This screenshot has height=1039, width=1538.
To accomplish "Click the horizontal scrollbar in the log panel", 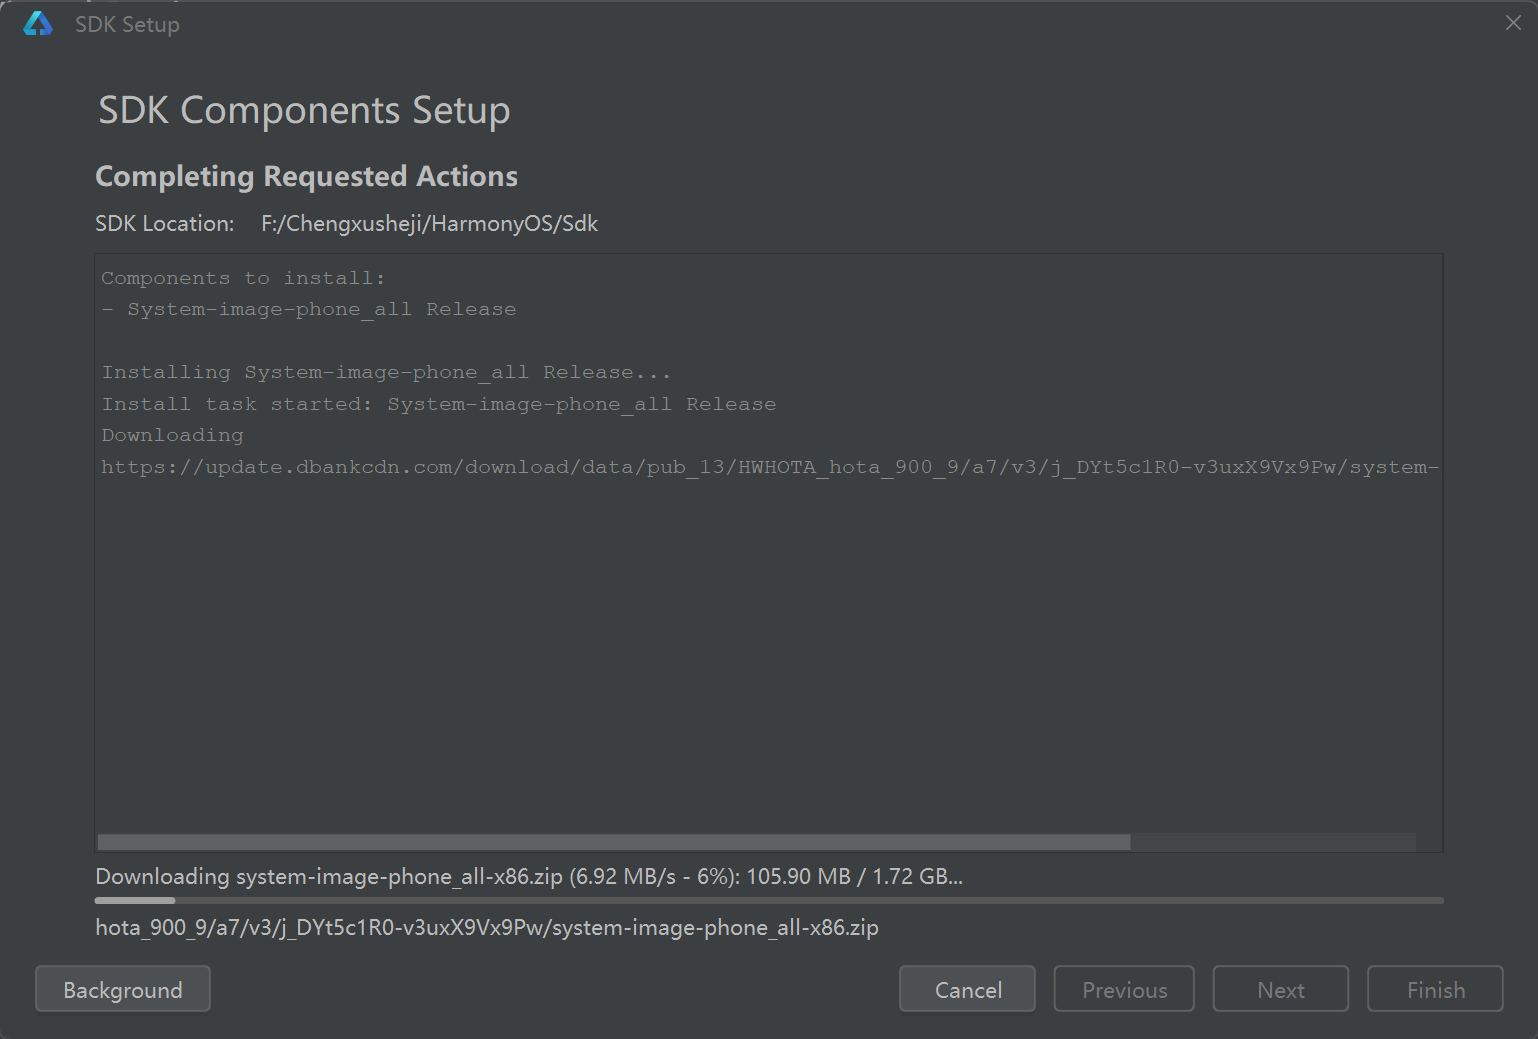I will click(614, 842).
